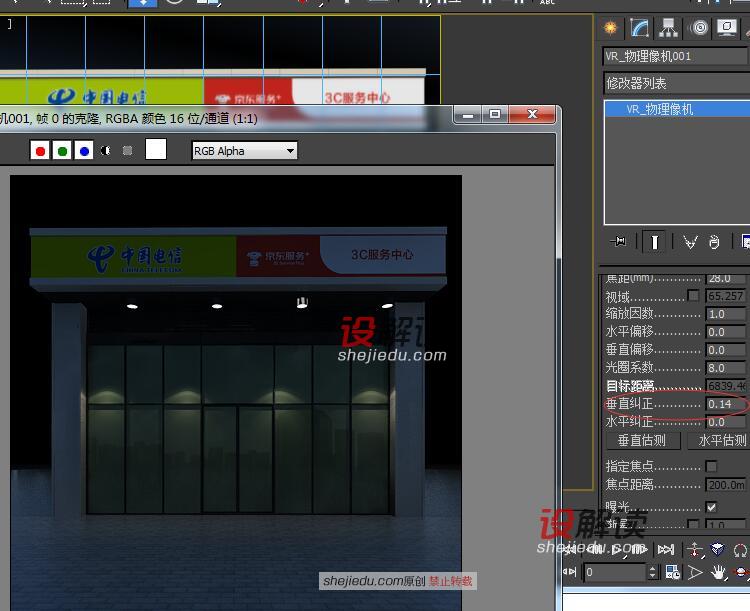Click the Pin Stack icon
Image resolution: width=750 pixels, height=611 pixels.
pos(618,241)
